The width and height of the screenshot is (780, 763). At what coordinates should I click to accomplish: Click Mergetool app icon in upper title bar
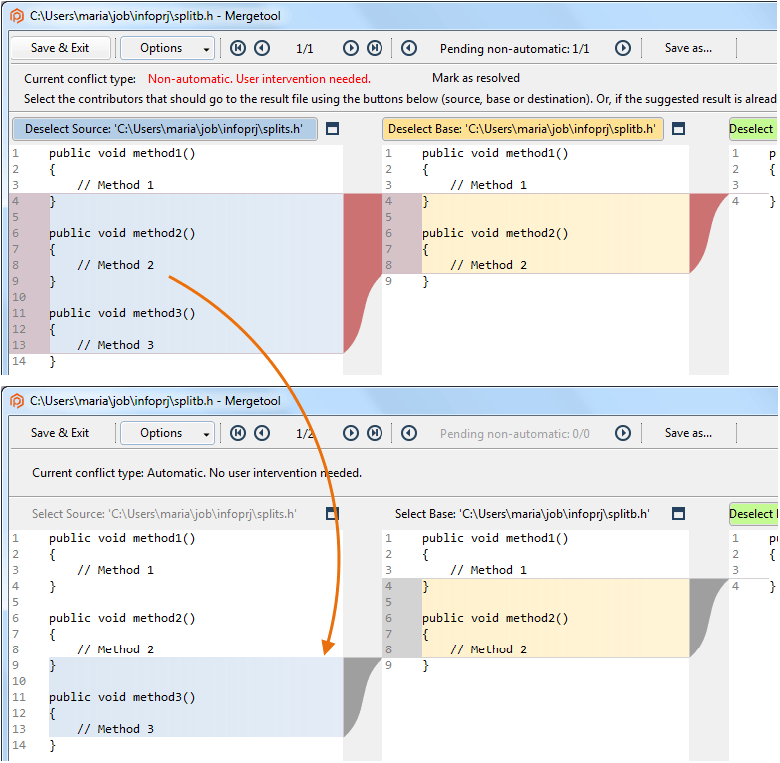(17, 16)
